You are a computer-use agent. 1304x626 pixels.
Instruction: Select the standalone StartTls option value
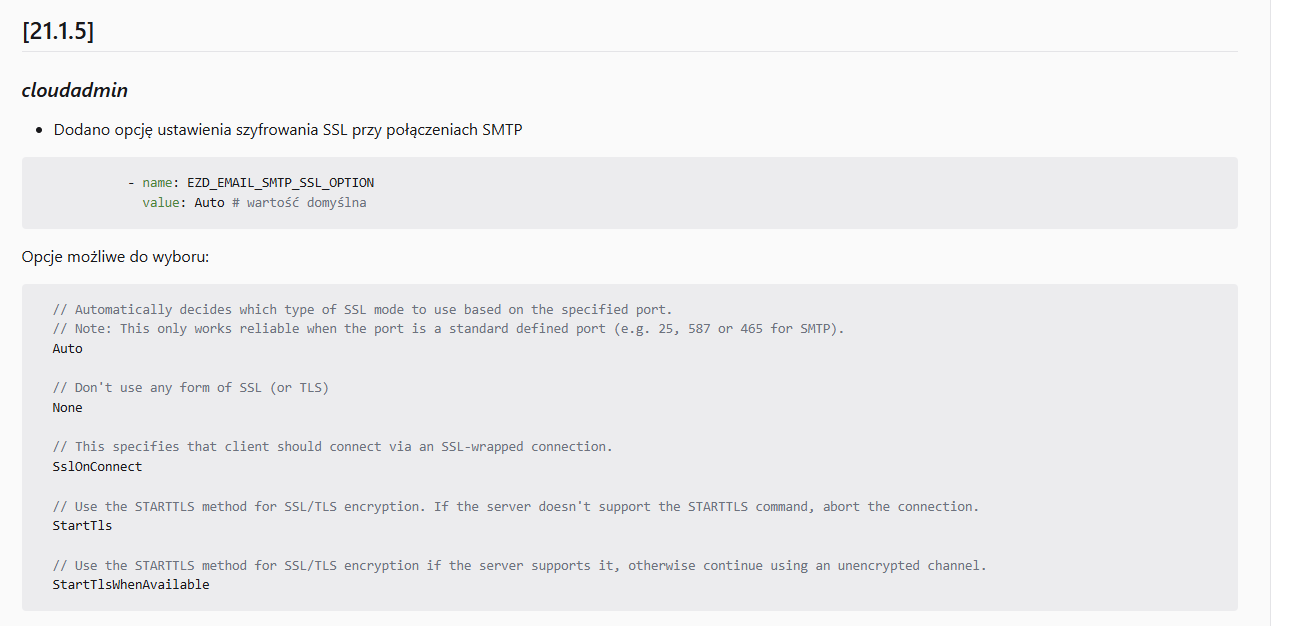82,526
